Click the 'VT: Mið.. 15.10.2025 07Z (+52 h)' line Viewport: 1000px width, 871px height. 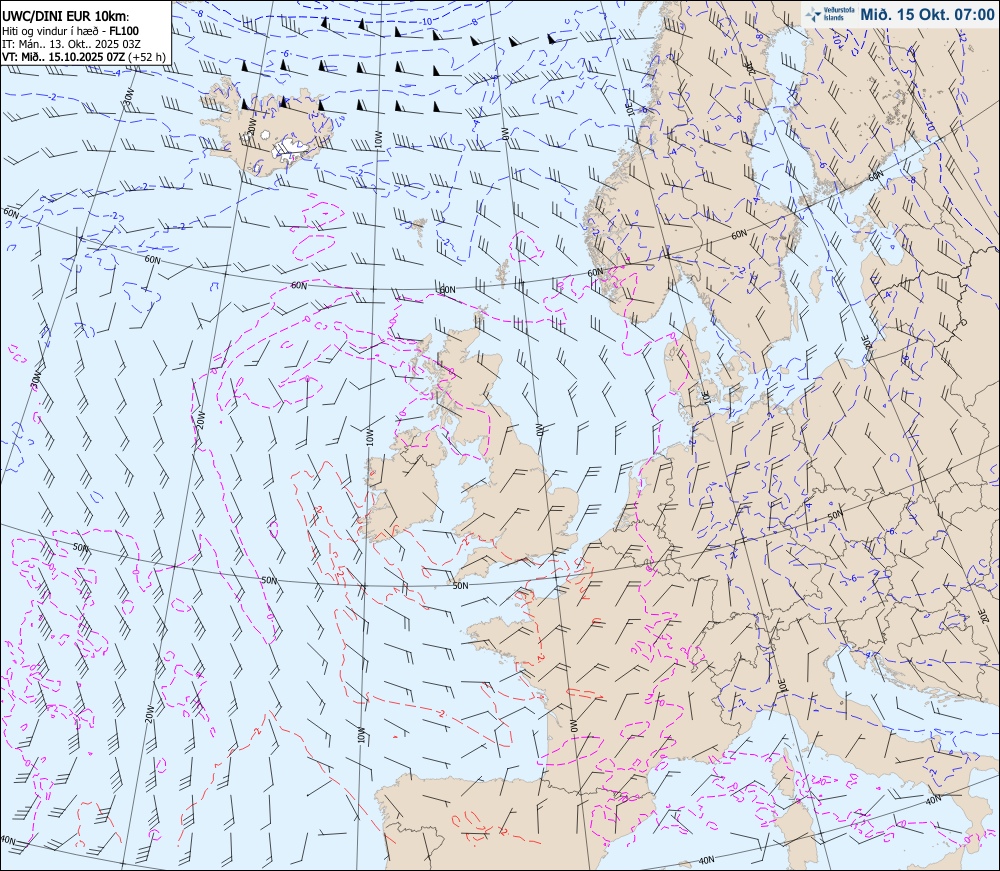tap(83, 57)
